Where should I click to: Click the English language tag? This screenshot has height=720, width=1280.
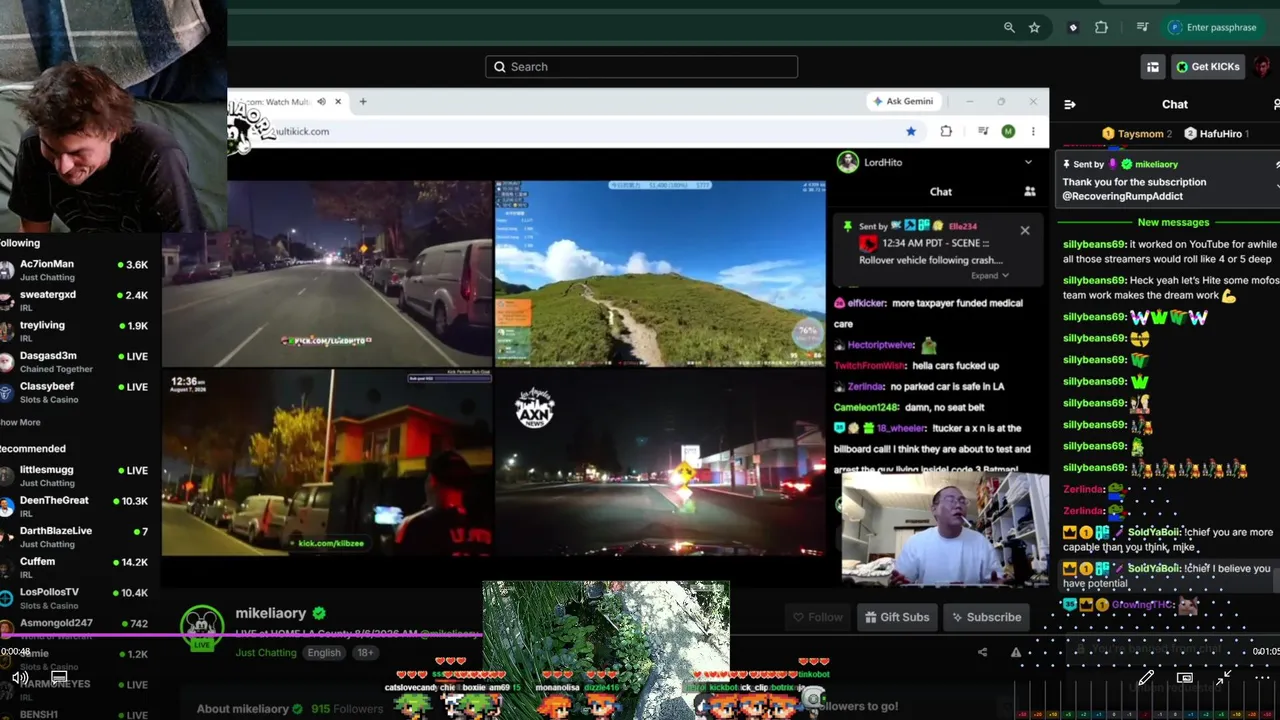click(x=324, y=653)
